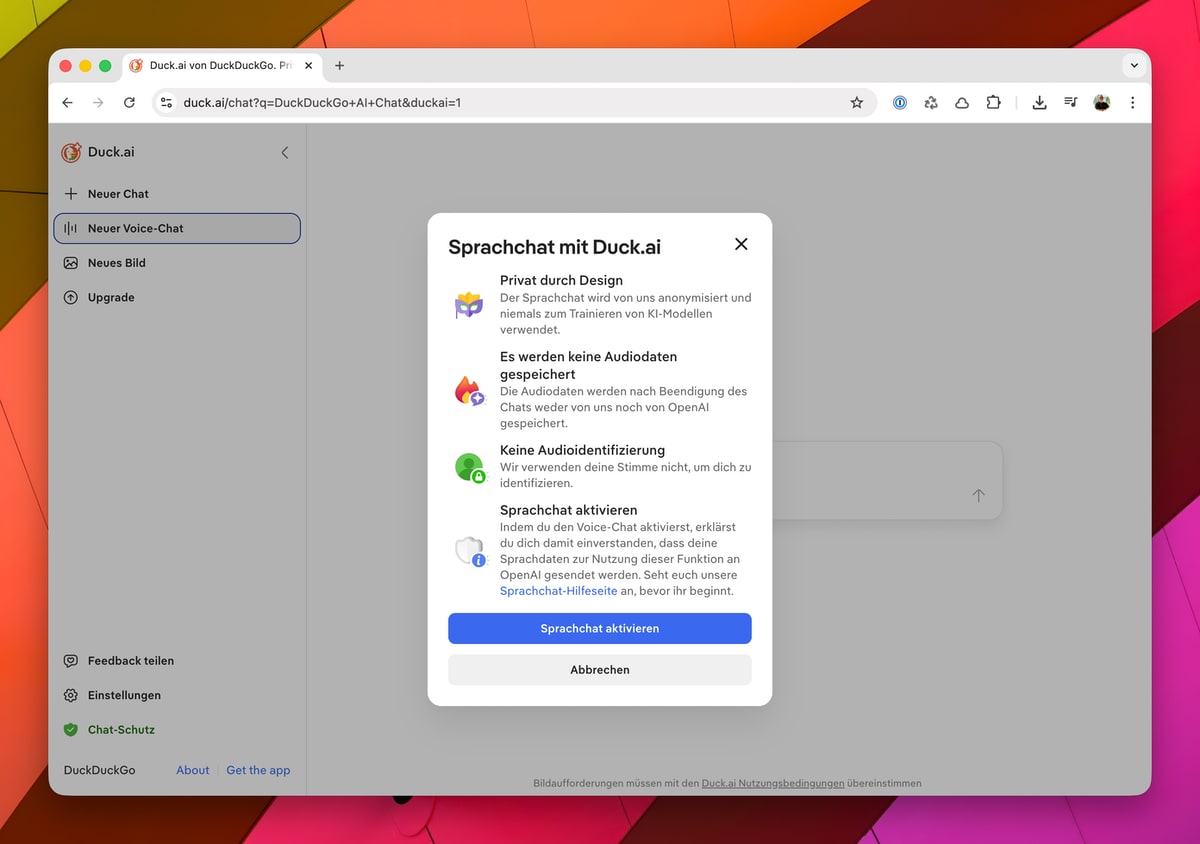Click the blue Sprachchat aktivieren button
The image size is (1200, 844).
click(599, 628)
